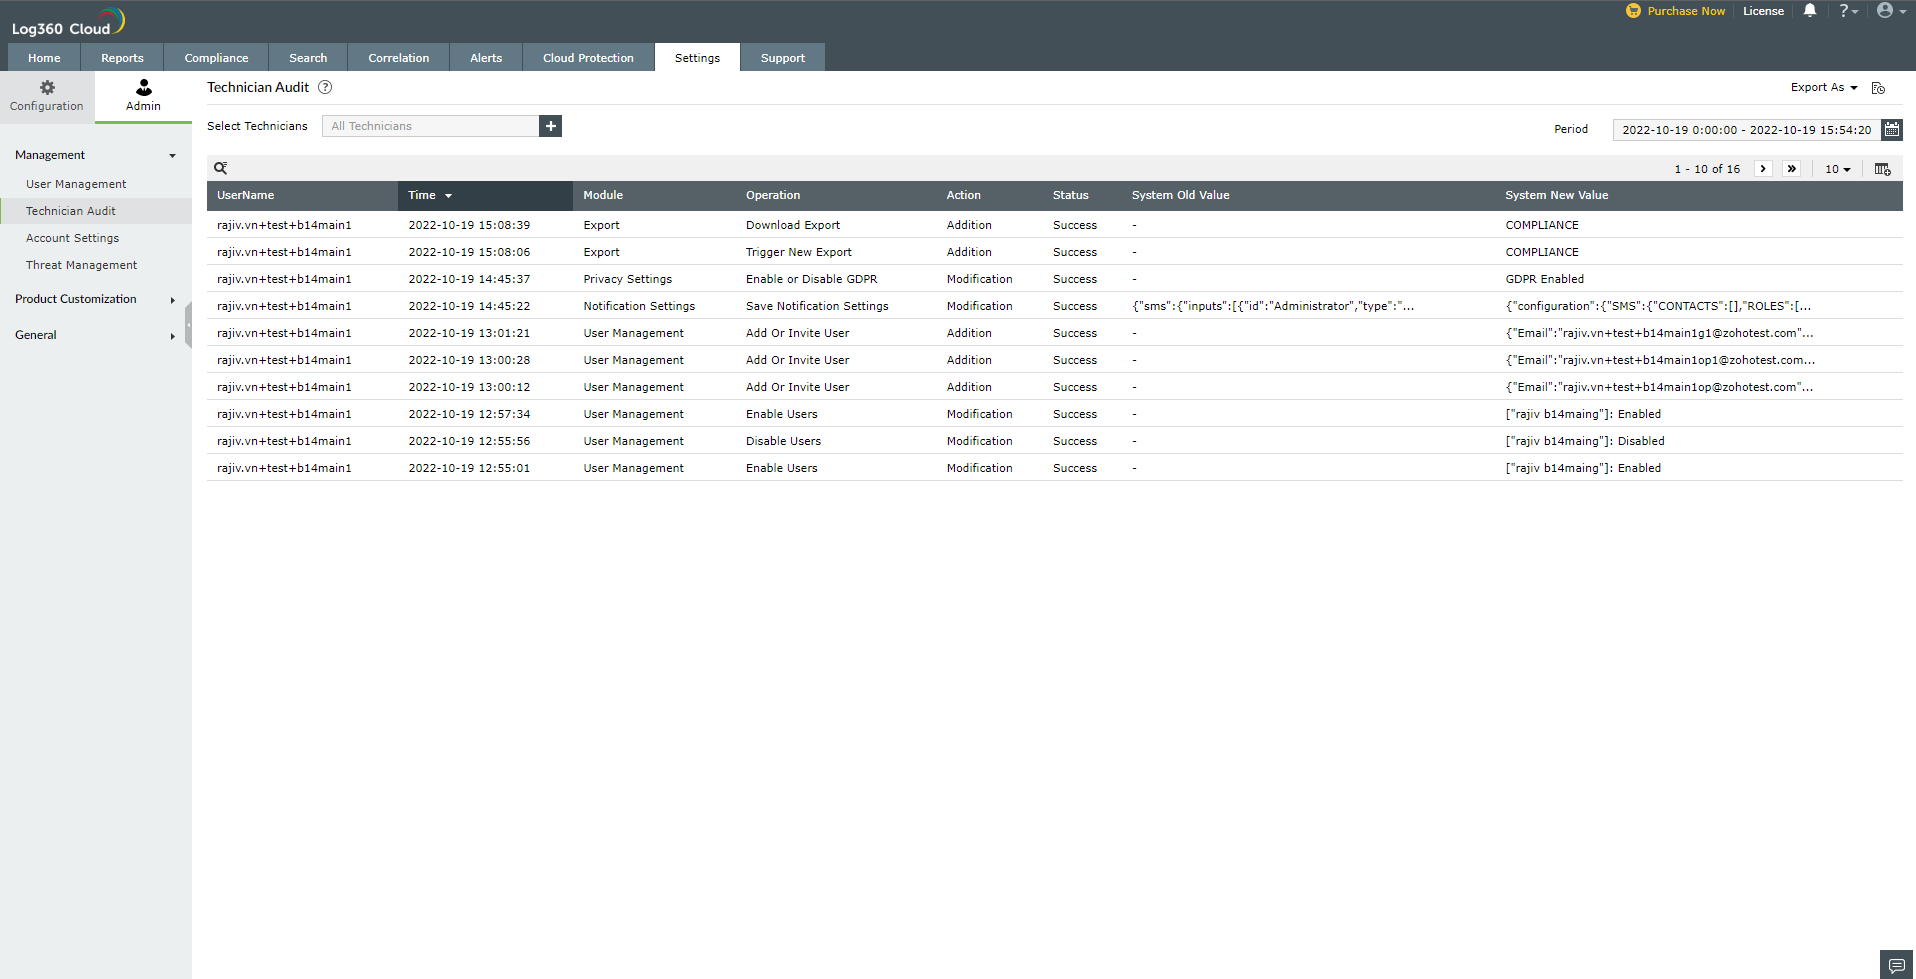This screenshot has height=979, width=1916.
Task: Go to the last page of results
Action: point(1791,169)
